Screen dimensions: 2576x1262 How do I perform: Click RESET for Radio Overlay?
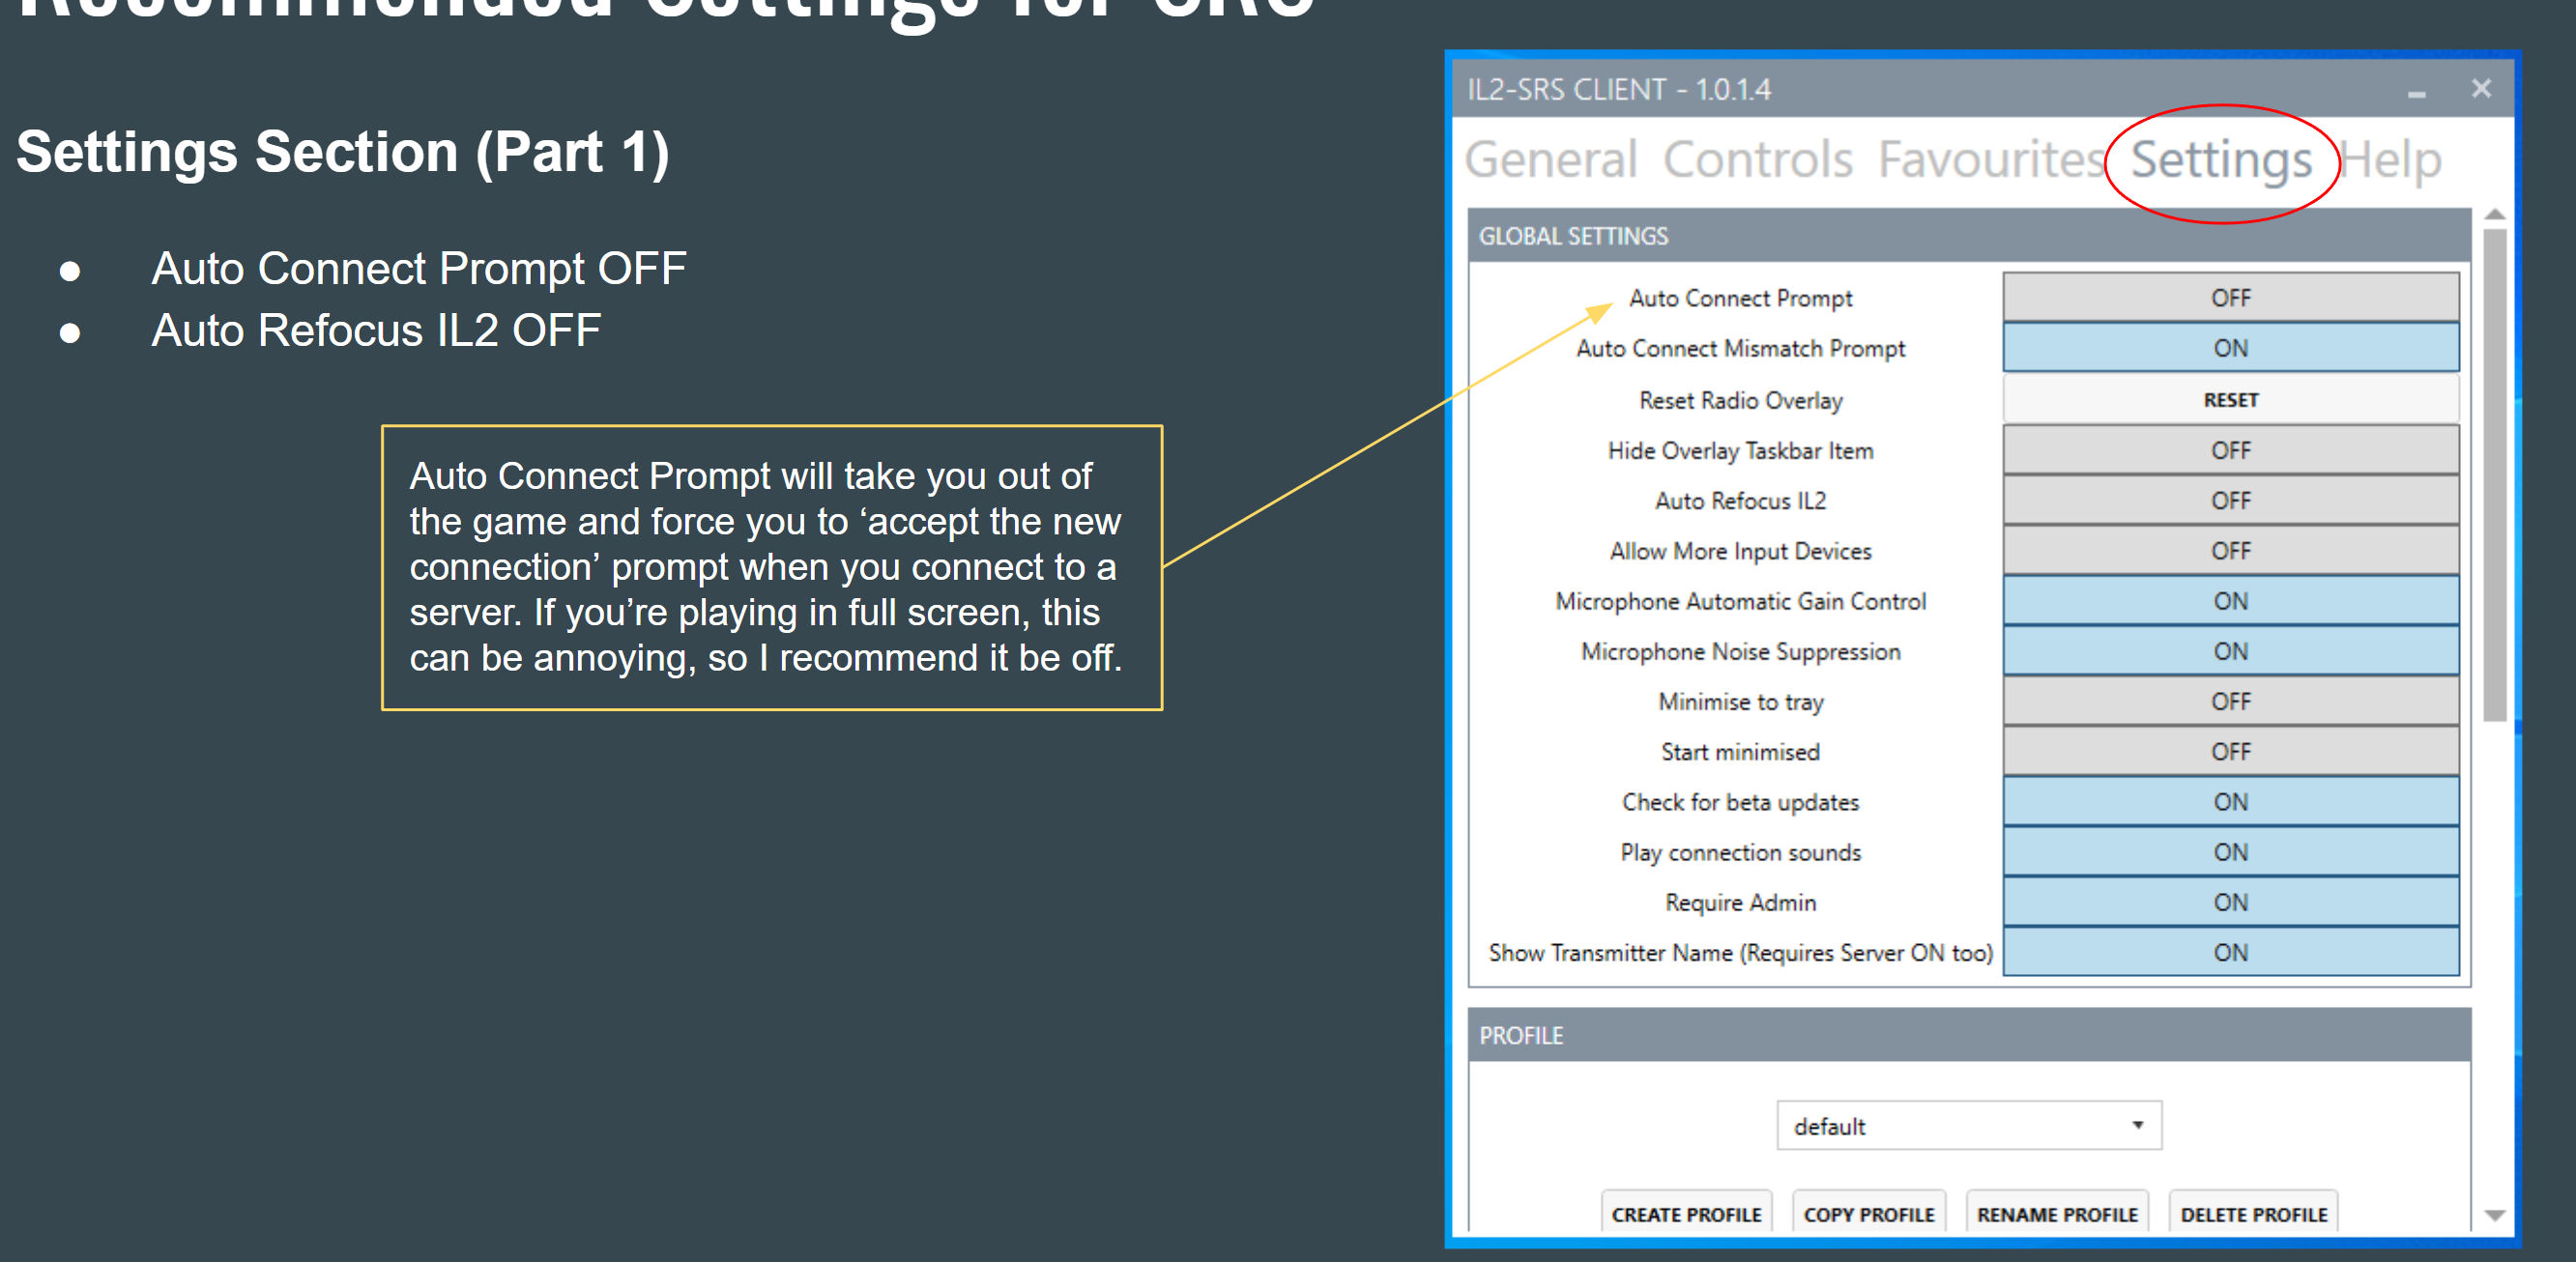(2230, 399)
